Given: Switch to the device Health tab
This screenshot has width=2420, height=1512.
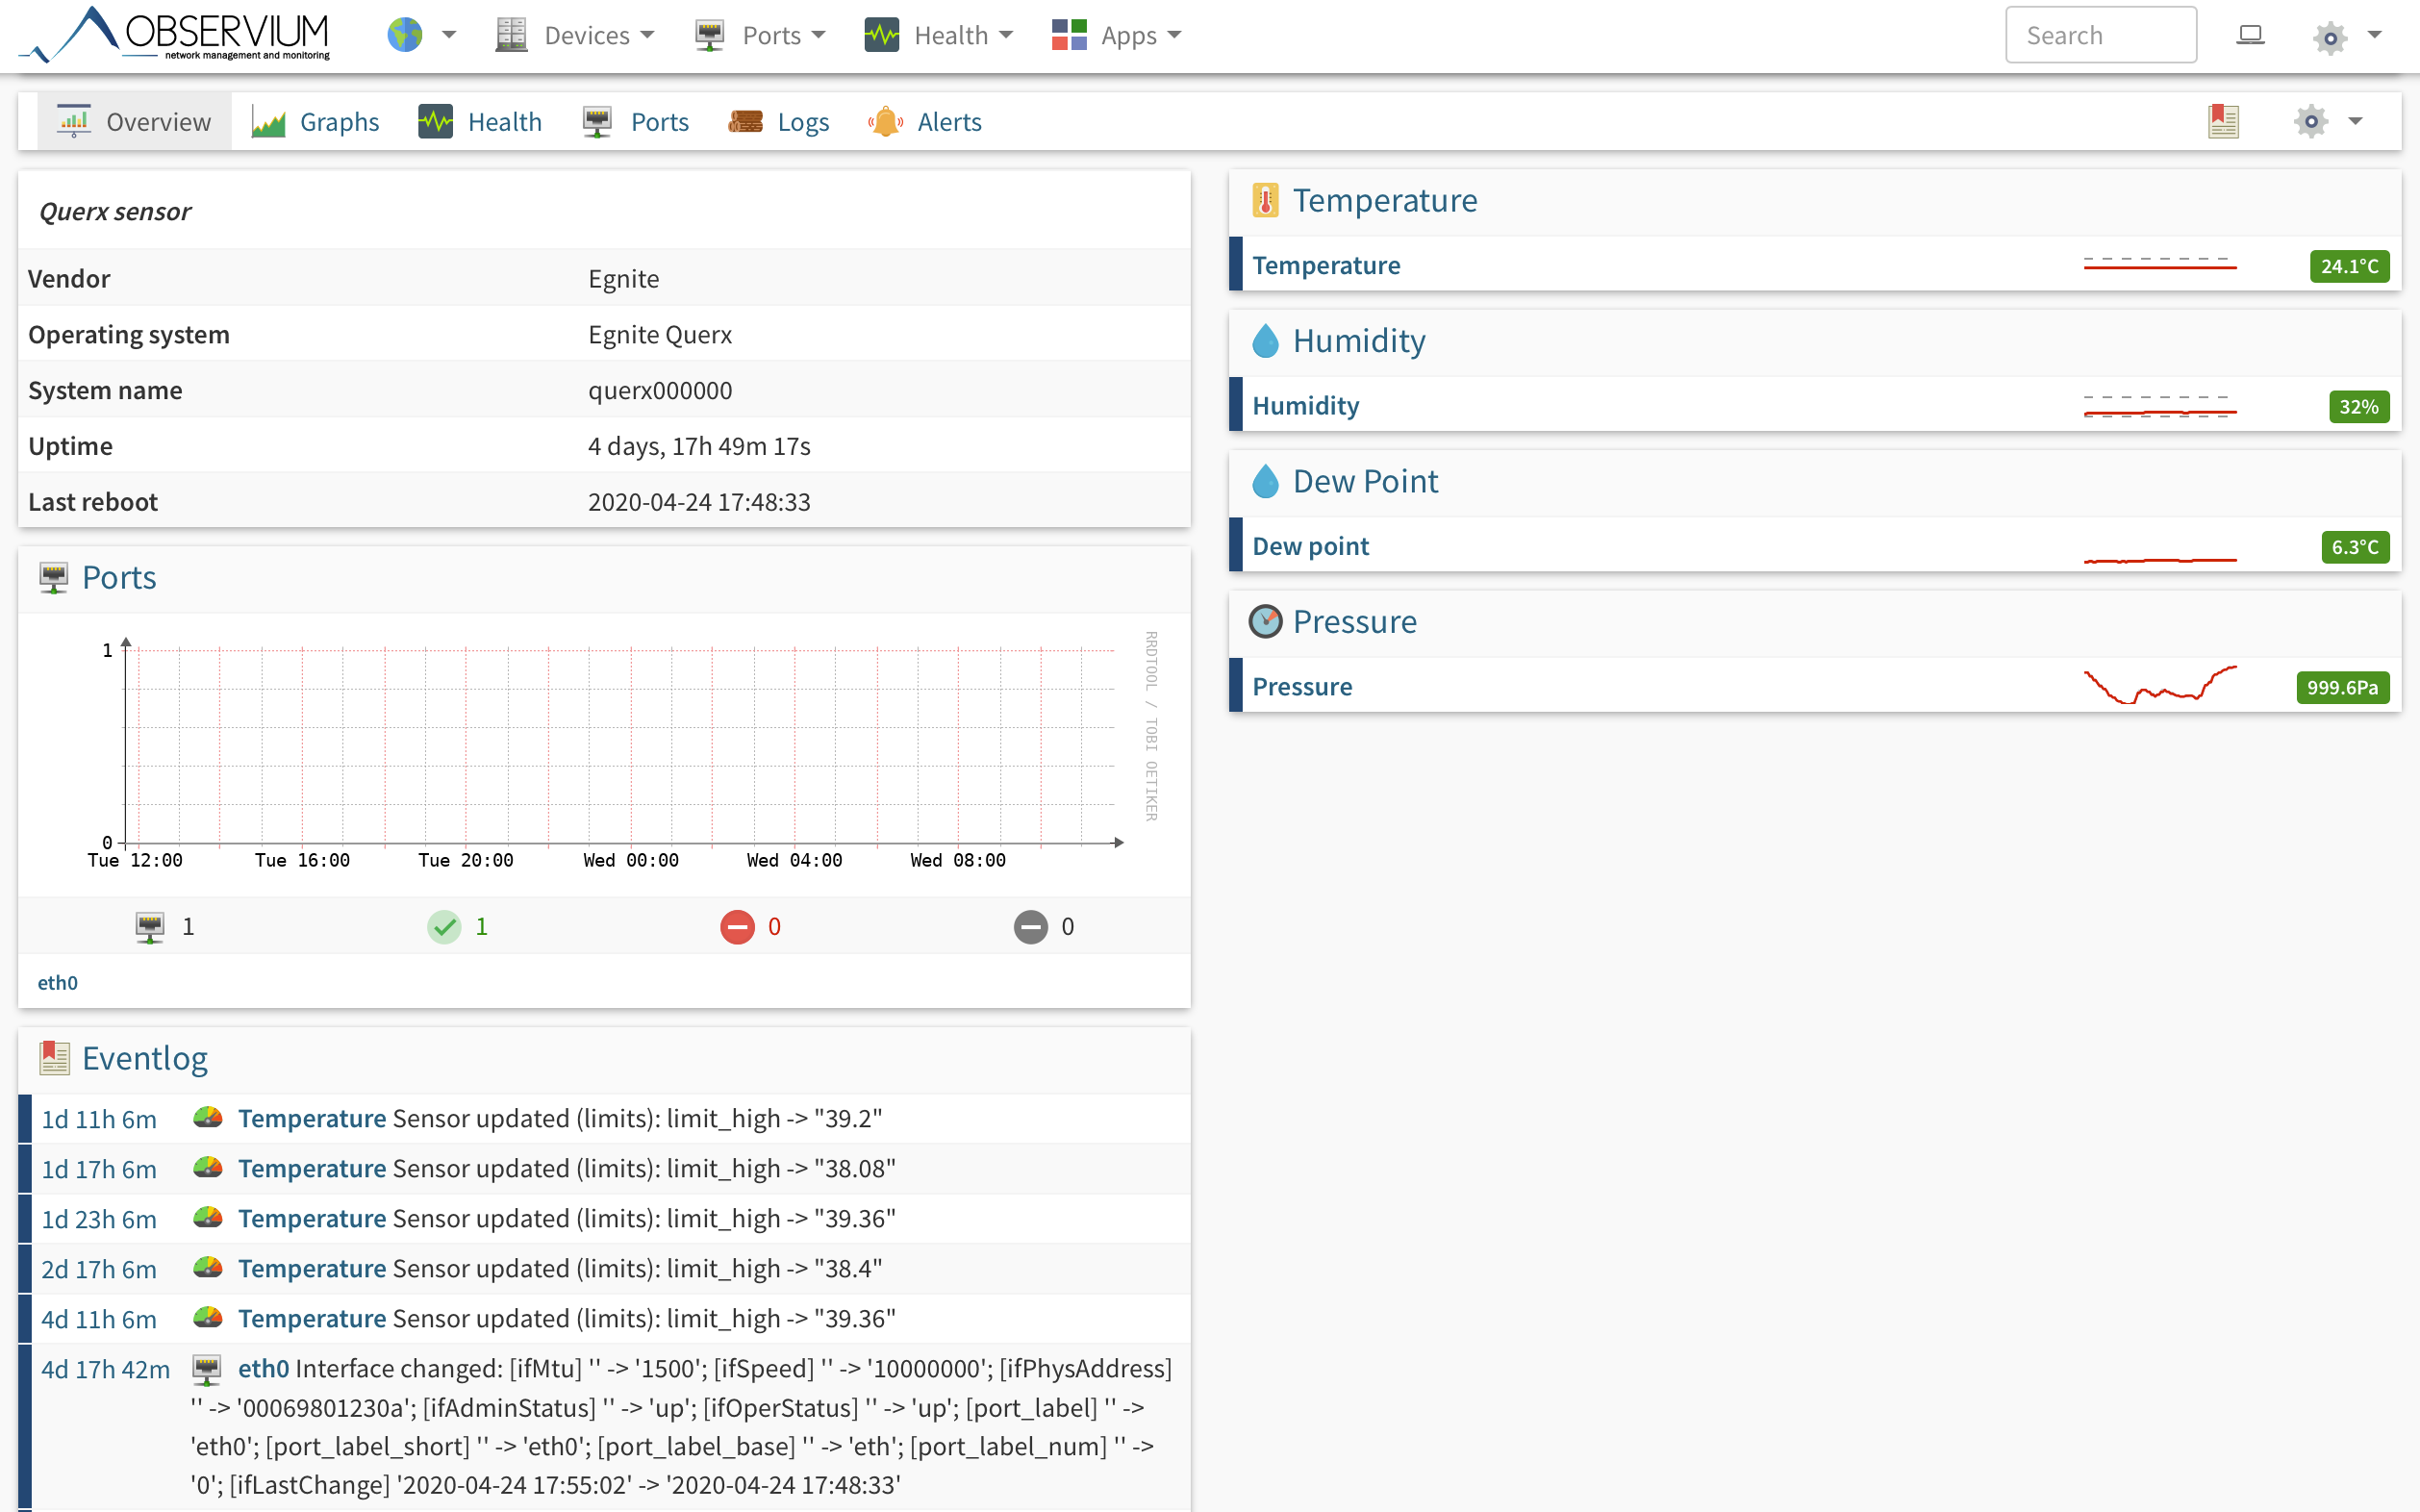Looking at the screenshot, I should [480, 122].
